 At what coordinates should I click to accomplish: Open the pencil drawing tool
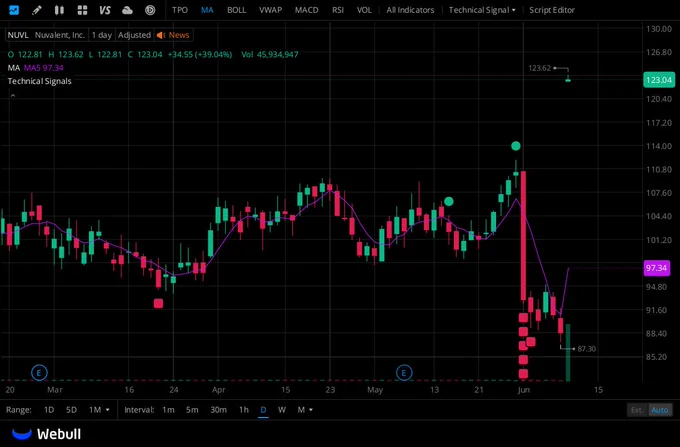37,10
